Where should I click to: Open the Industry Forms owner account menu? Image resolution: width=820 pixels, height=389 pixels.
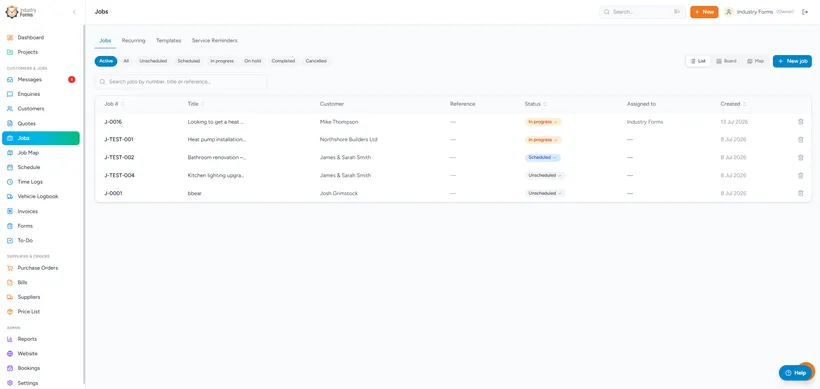(759, 12)
